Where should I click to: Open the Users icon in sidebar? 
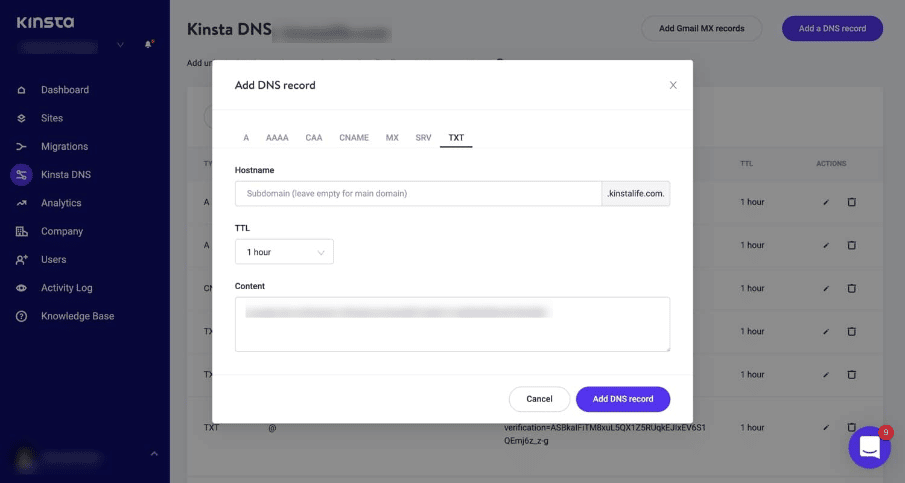click(21, 260)
